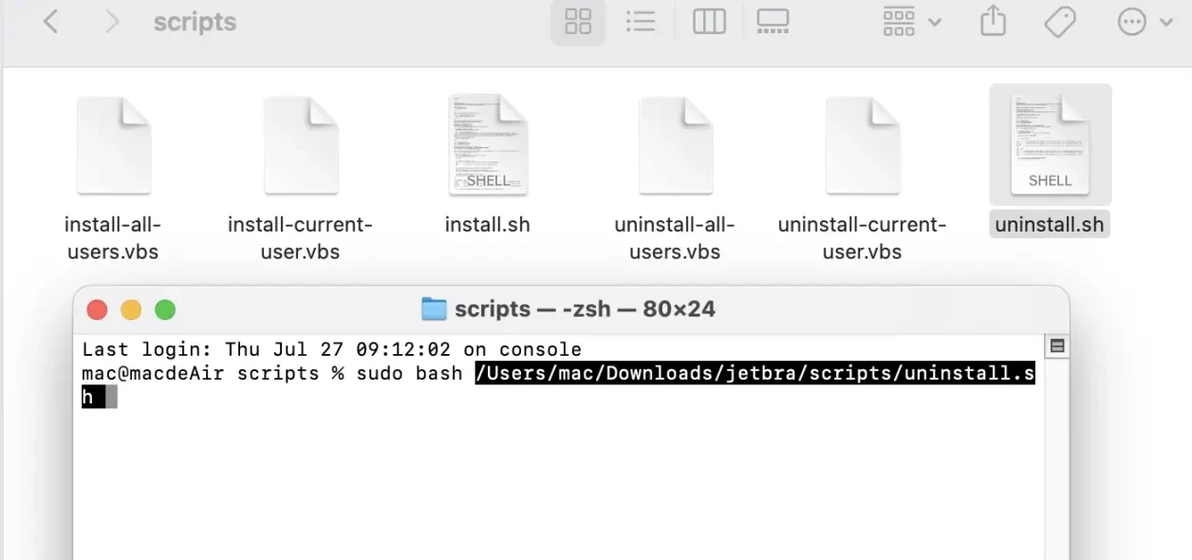Switch to gallery view
The width and height of the screenshot is (1192, 560).
pos(773,22)
